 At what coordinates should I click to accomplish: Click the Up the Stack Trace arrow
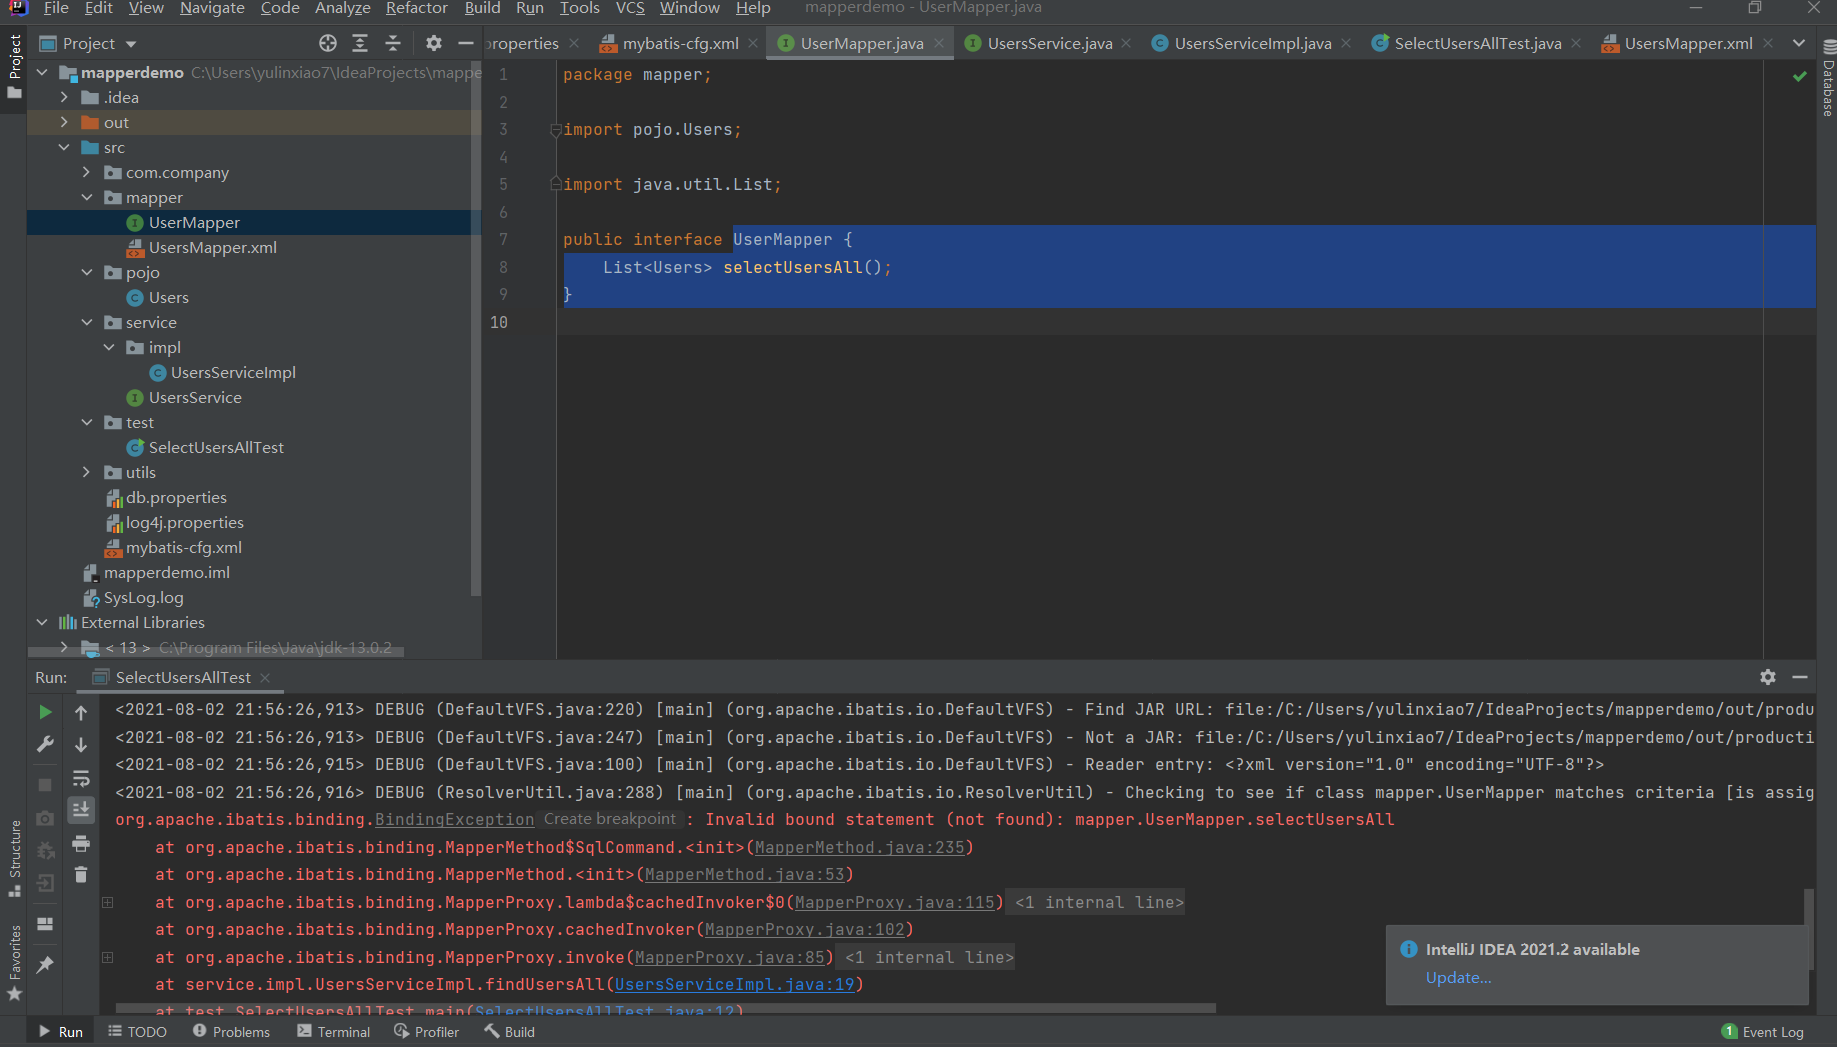(81, 712)
